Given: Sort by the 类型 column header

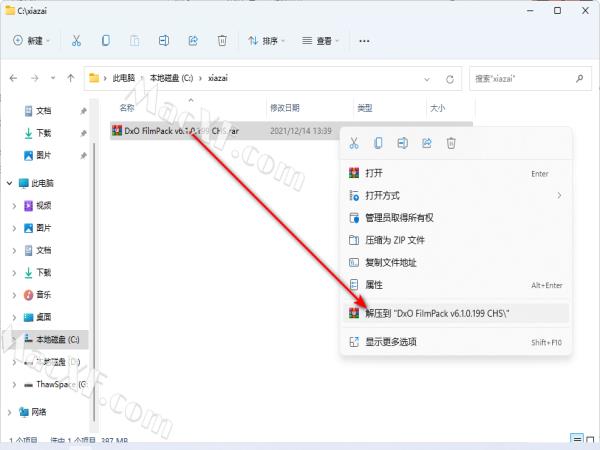Looking at the screenshot, I should click(x=365, y=108).
